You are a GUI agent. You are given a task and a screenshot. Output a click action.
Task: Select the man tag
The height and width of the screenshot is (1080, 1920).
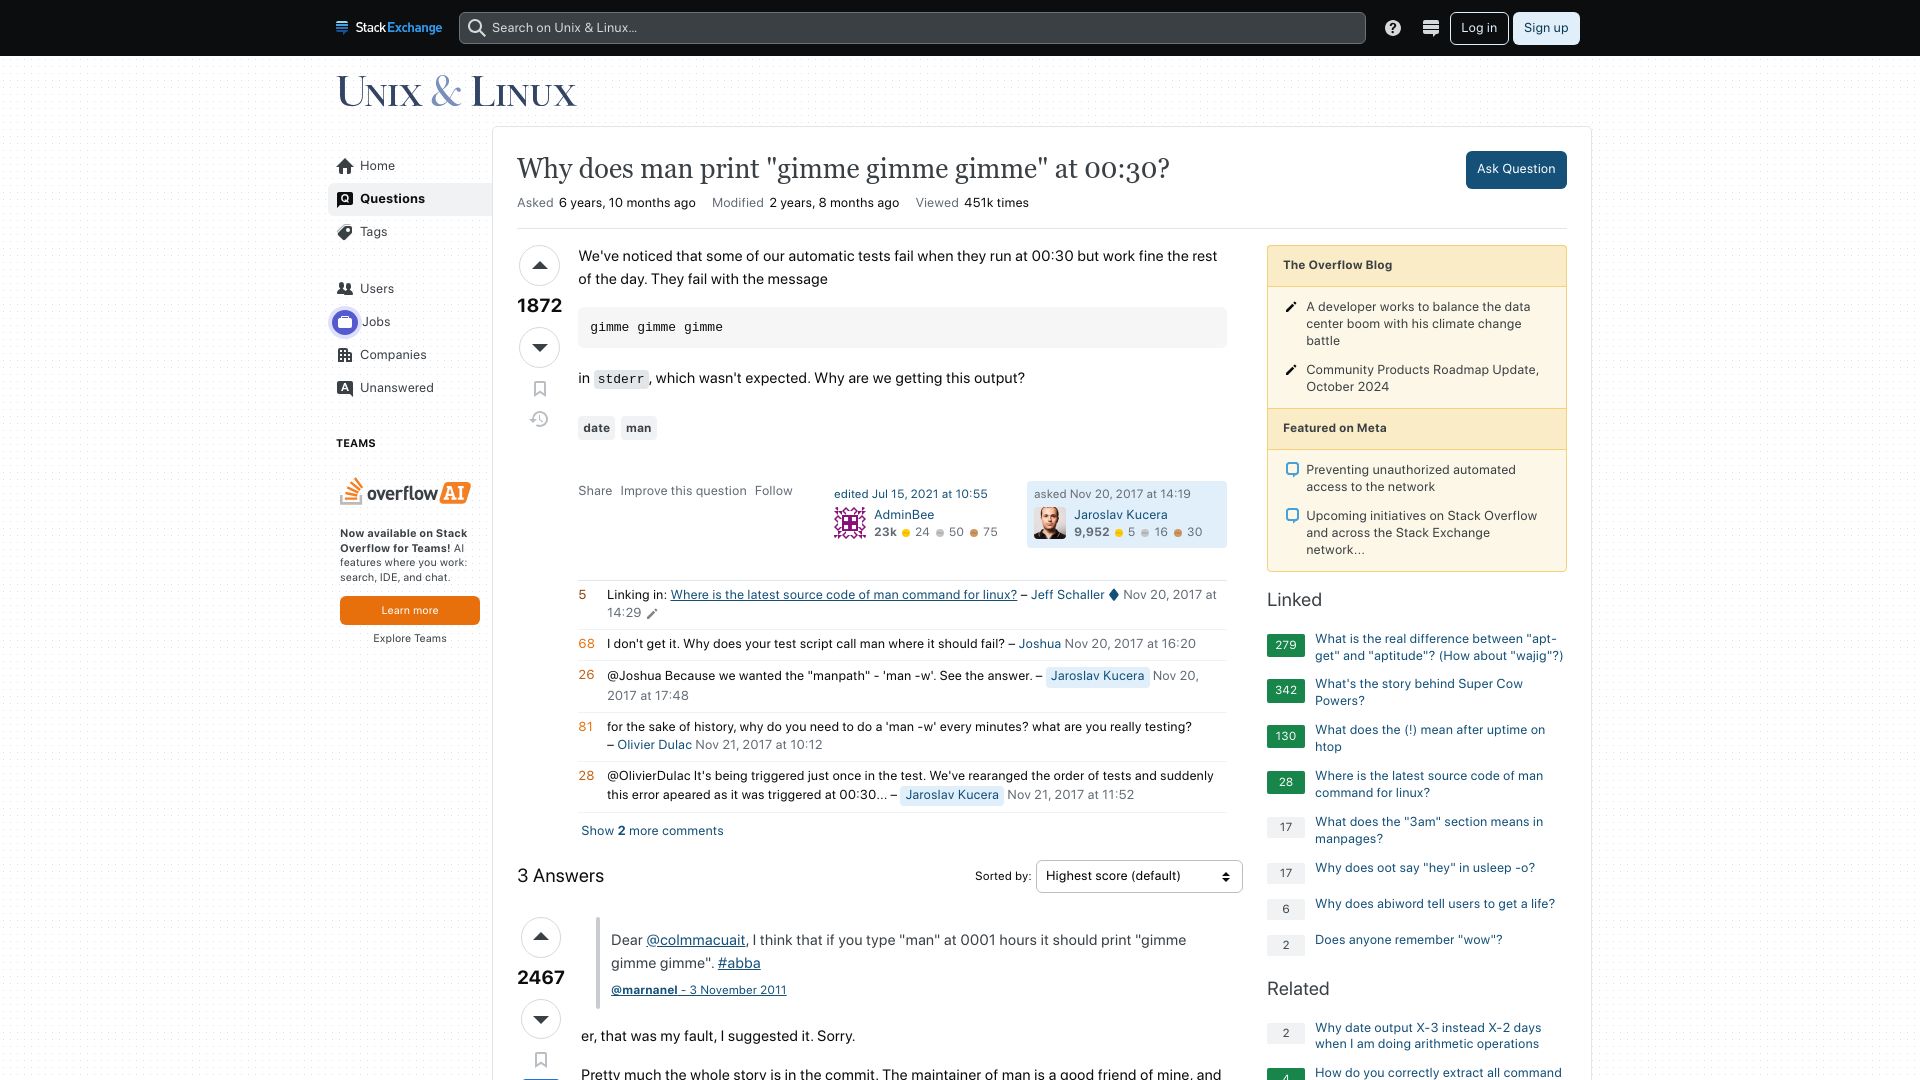638,428
